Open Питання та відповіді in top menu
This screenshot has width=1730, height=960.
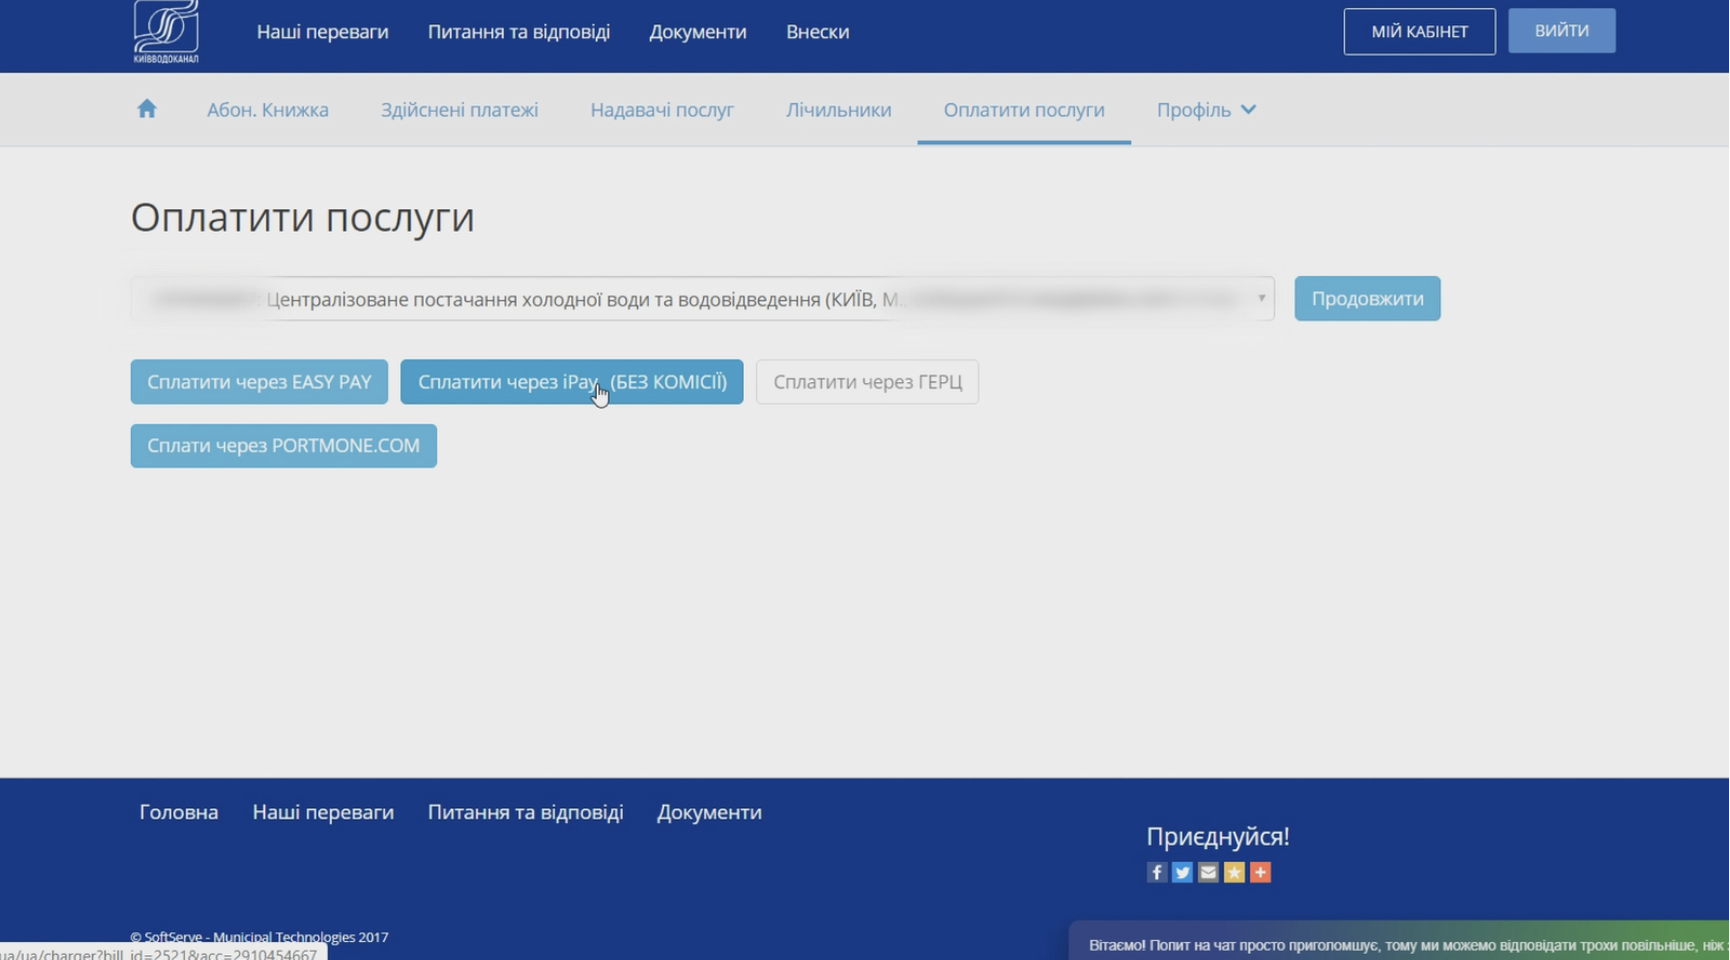click(x=519, y=32)
